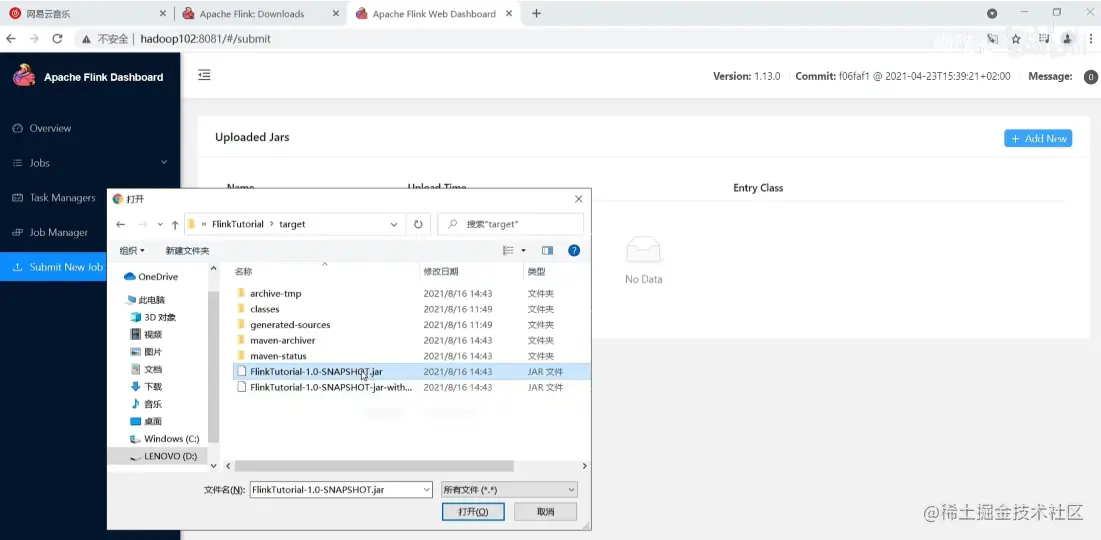Collapse the sidebar with the fold icon
The image size is (1101, 540).
204,75
